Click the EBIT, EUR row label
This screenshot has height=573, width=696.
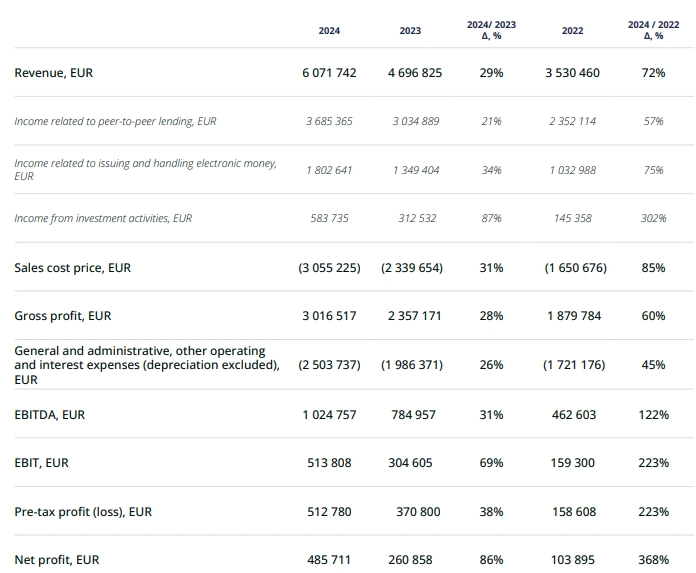pyautogui.click(x=42, y=463)
